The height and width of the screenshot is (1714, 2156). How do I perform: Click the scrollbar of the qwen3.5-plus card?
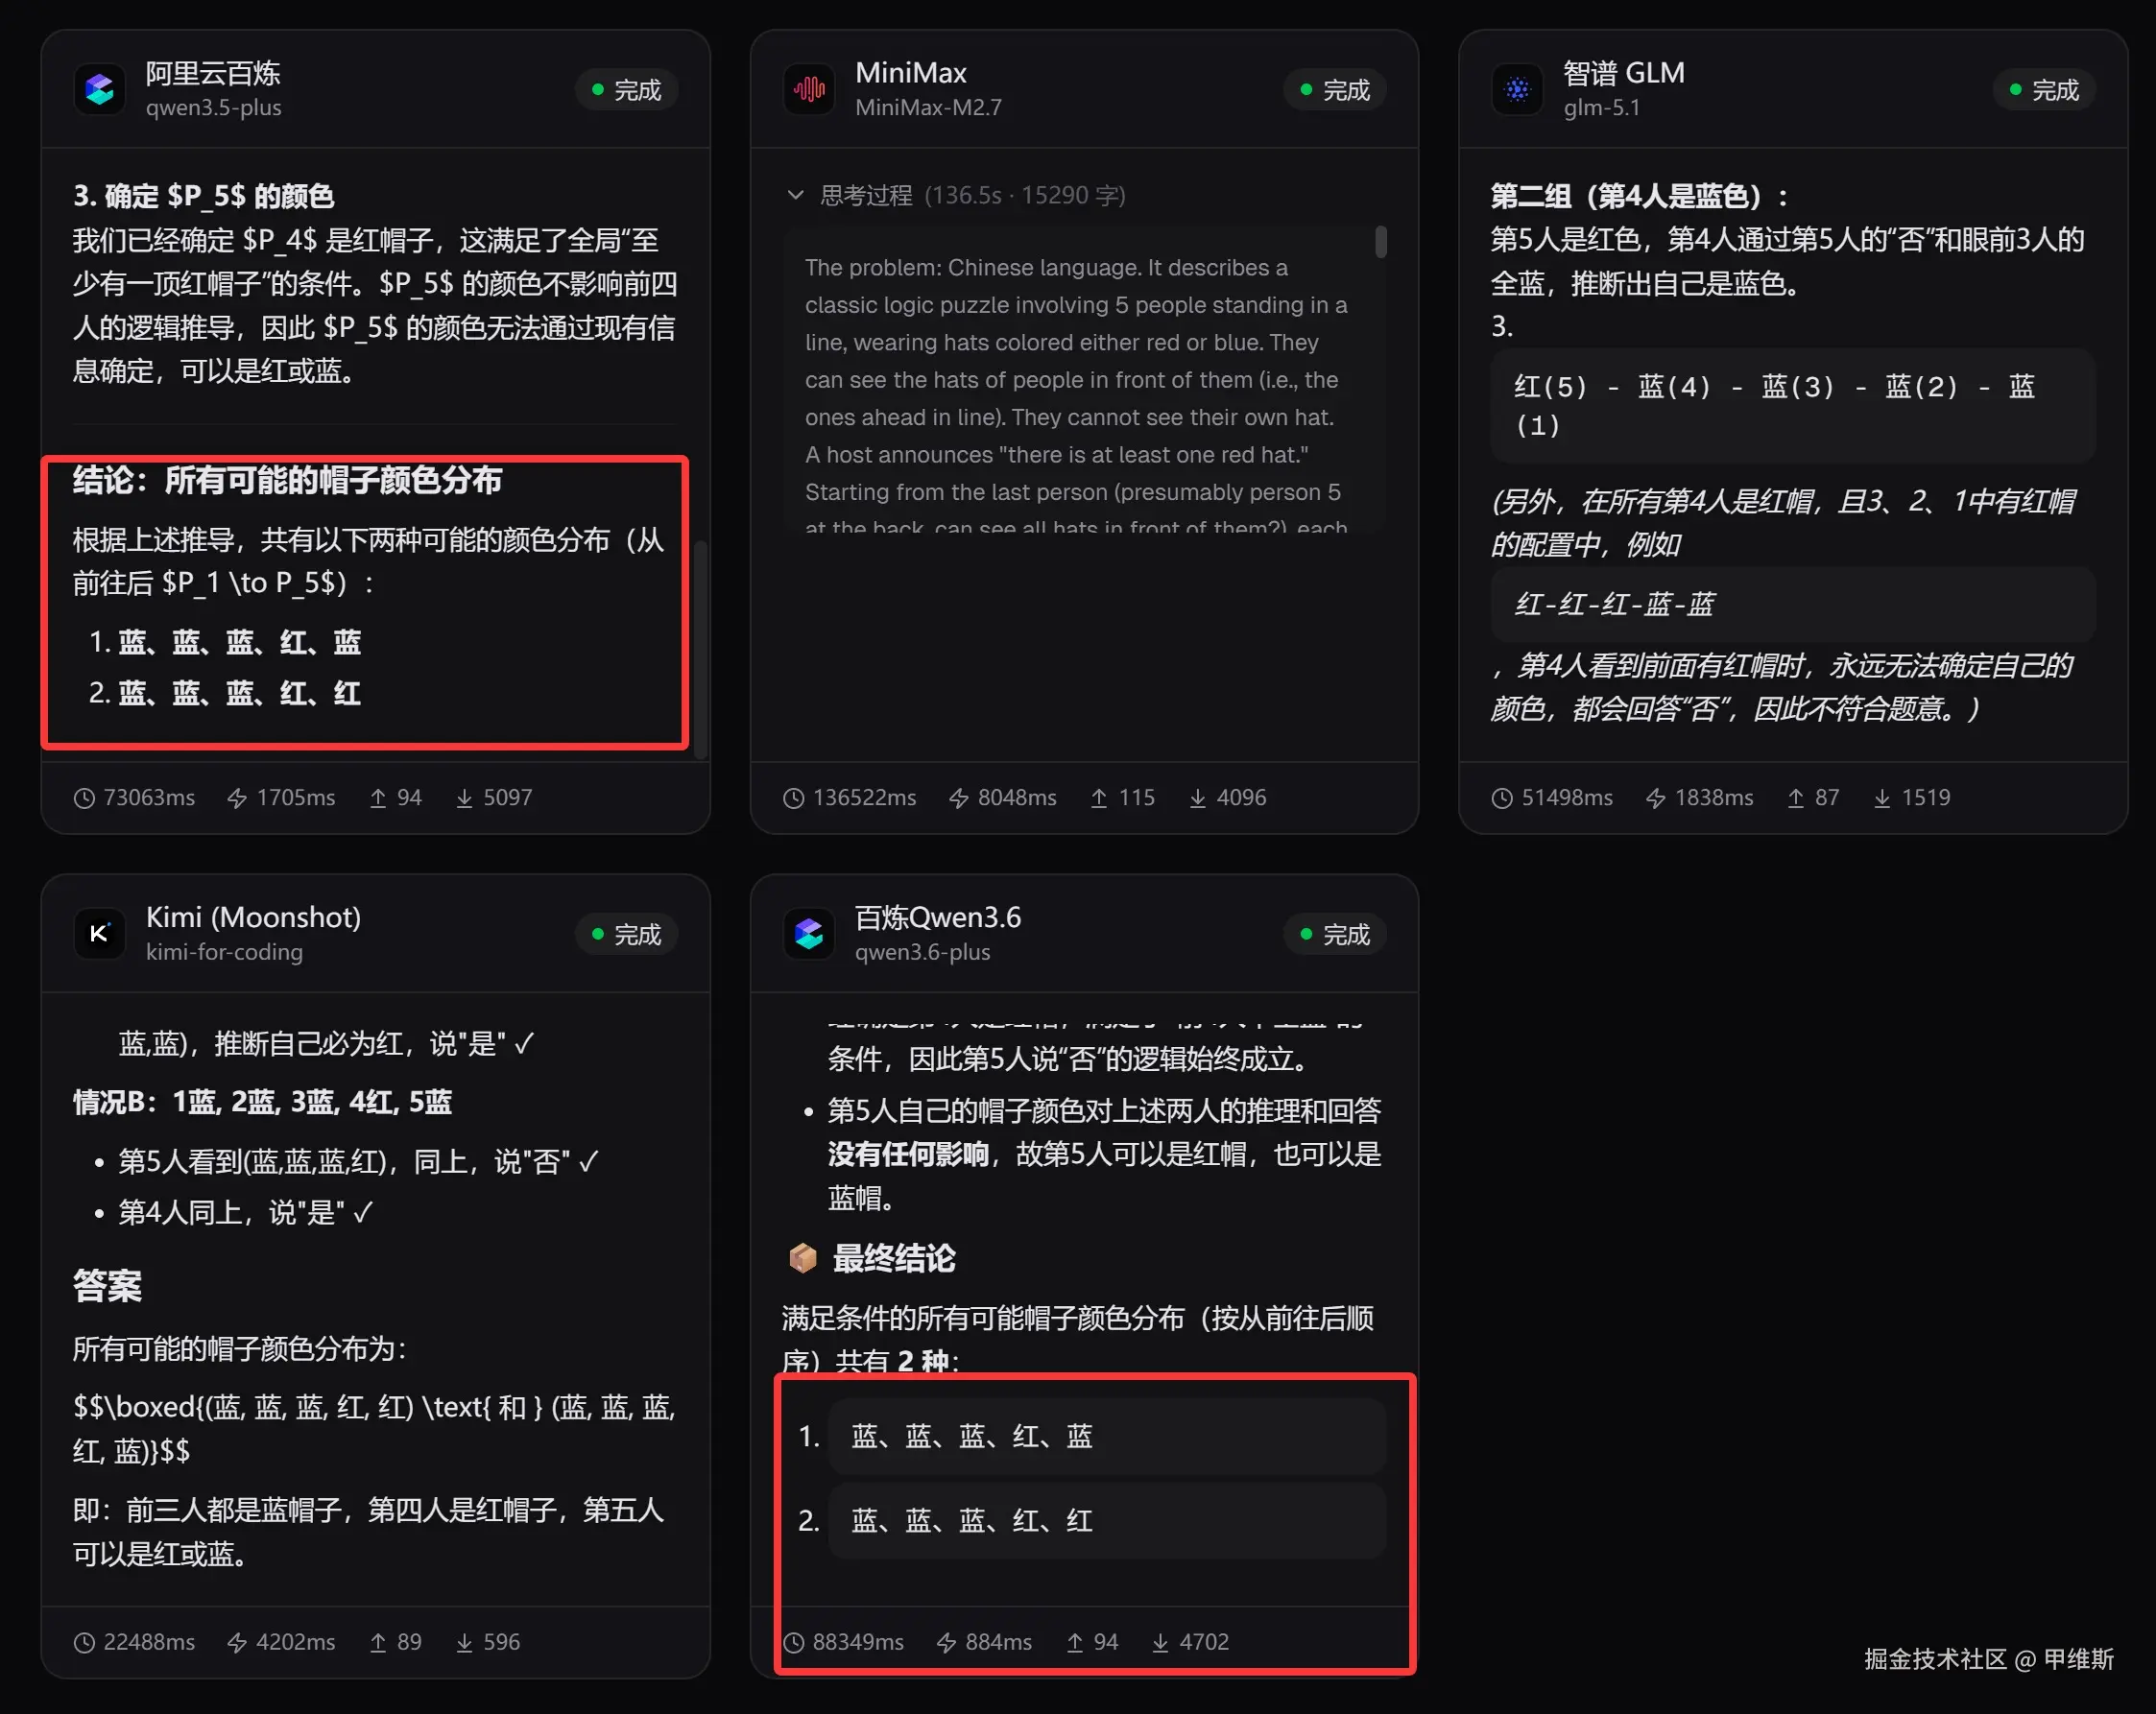point(701,650)
